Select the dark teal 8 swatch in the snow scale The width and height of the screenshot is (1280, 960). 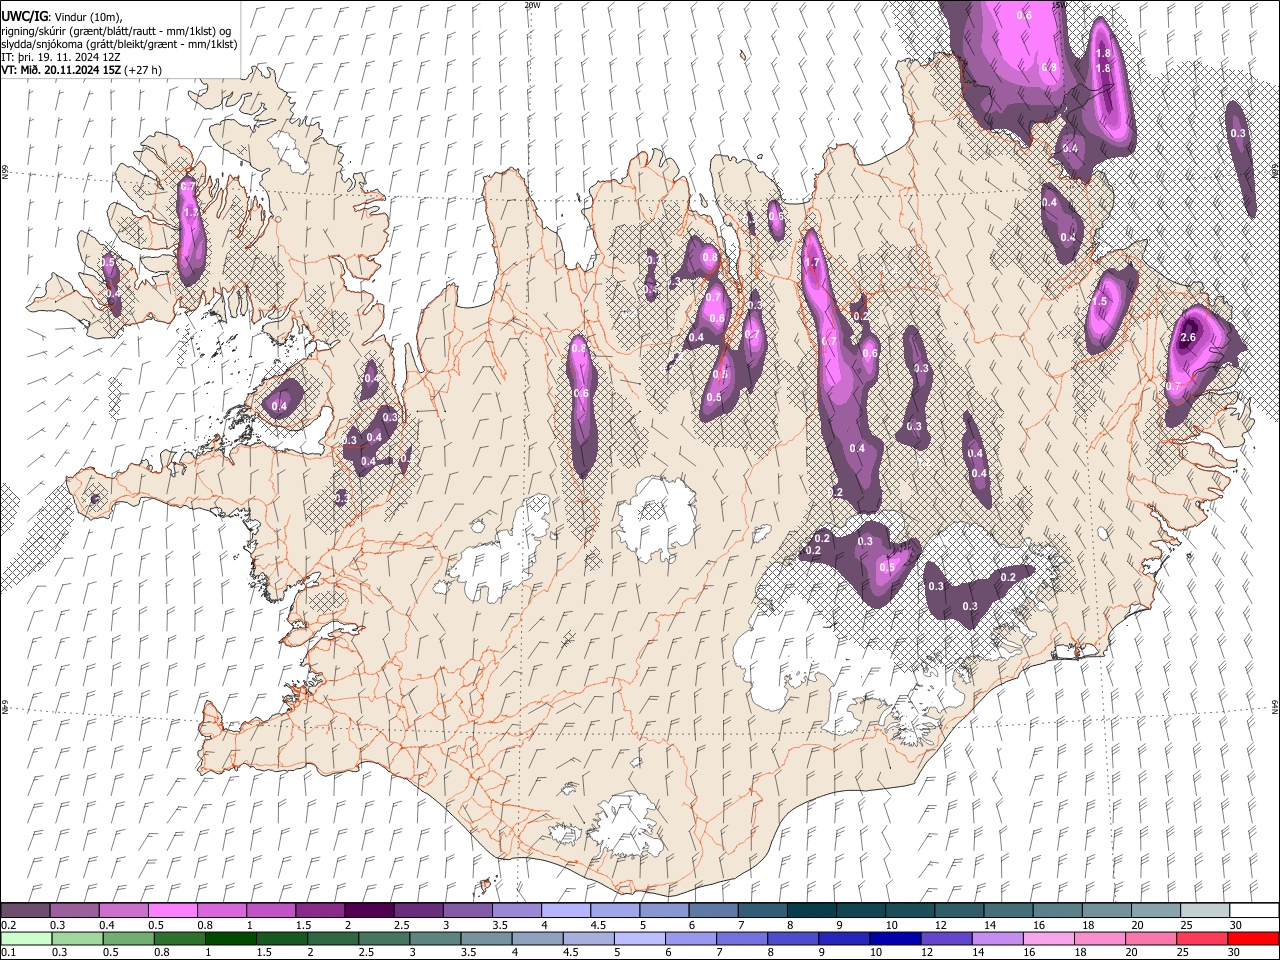click(811, 910)
